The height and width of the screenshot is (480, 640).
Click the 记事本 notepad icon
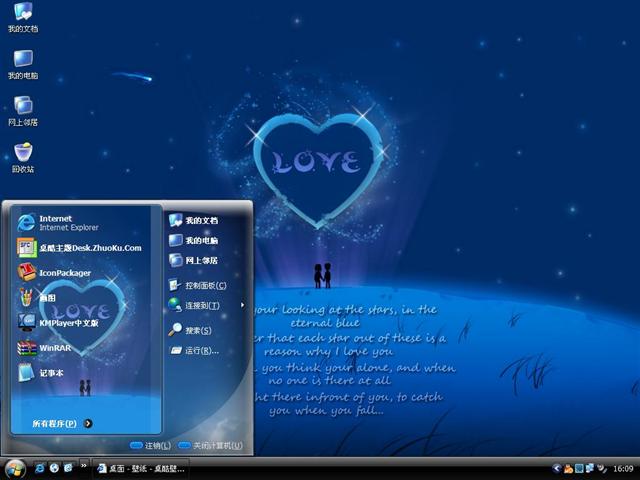[x=26, y=372]
